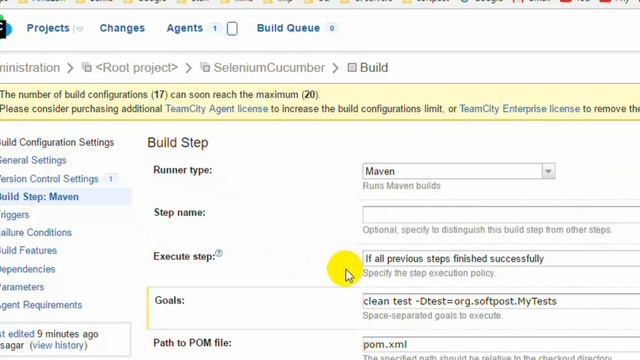Follow the TeamCity Enterprise license link

520,109
